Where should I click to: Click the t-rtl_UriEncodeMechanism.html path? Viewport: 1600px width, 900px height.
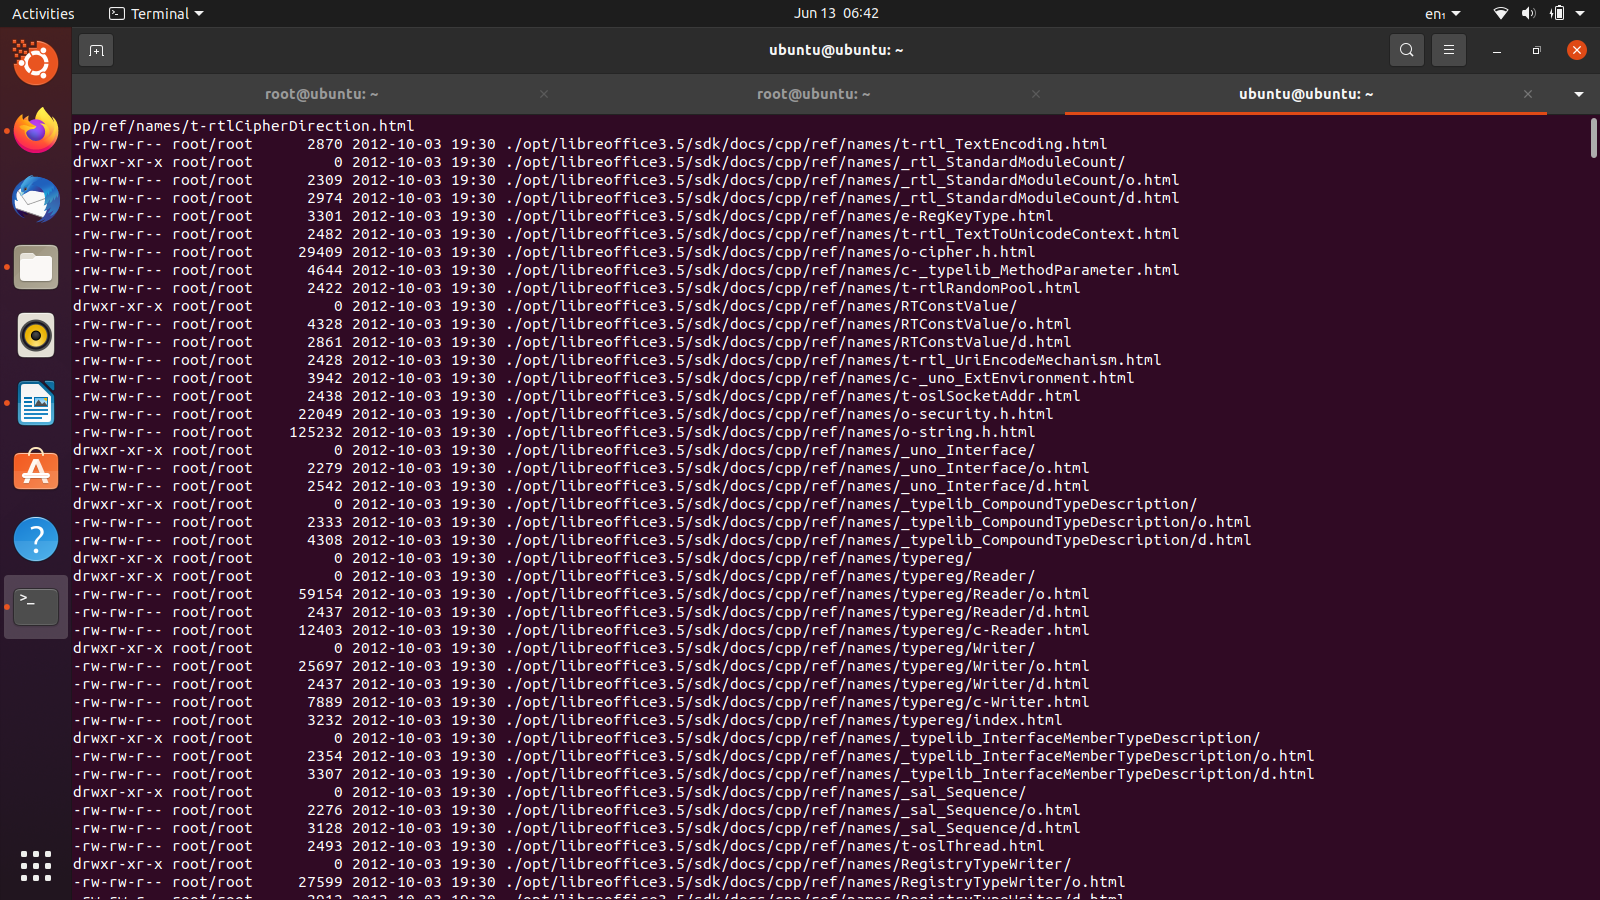click(833, 360)
